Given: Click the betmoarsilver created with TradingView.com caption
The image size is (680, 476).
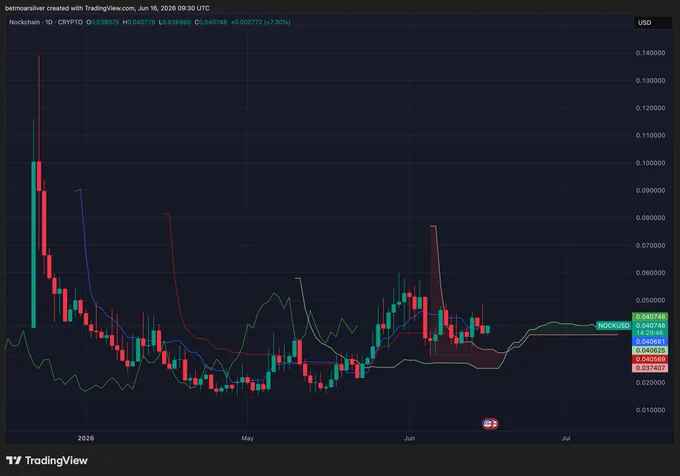Looking at the screenshot, I should (x=107, y=8).
